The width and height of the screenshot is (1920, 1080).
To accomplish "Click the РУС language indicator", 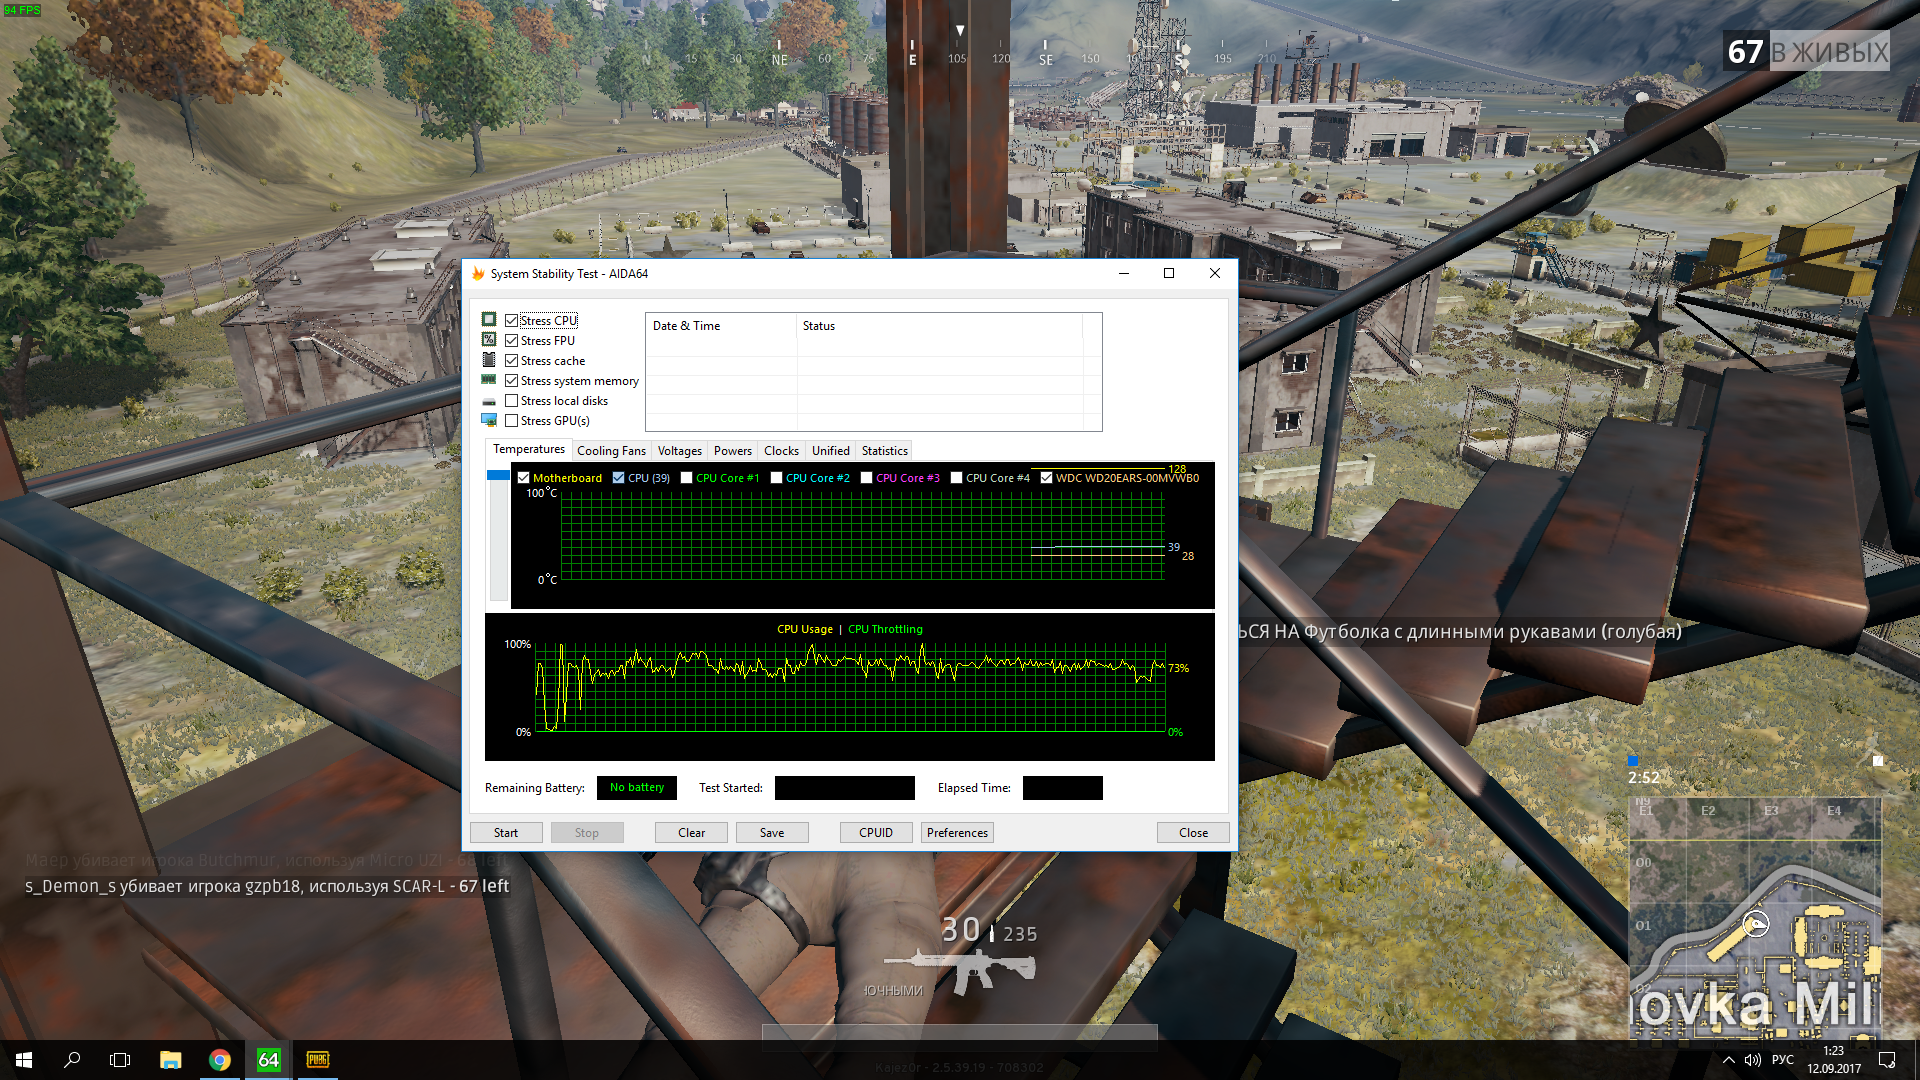I will tap(1783, 1060).
